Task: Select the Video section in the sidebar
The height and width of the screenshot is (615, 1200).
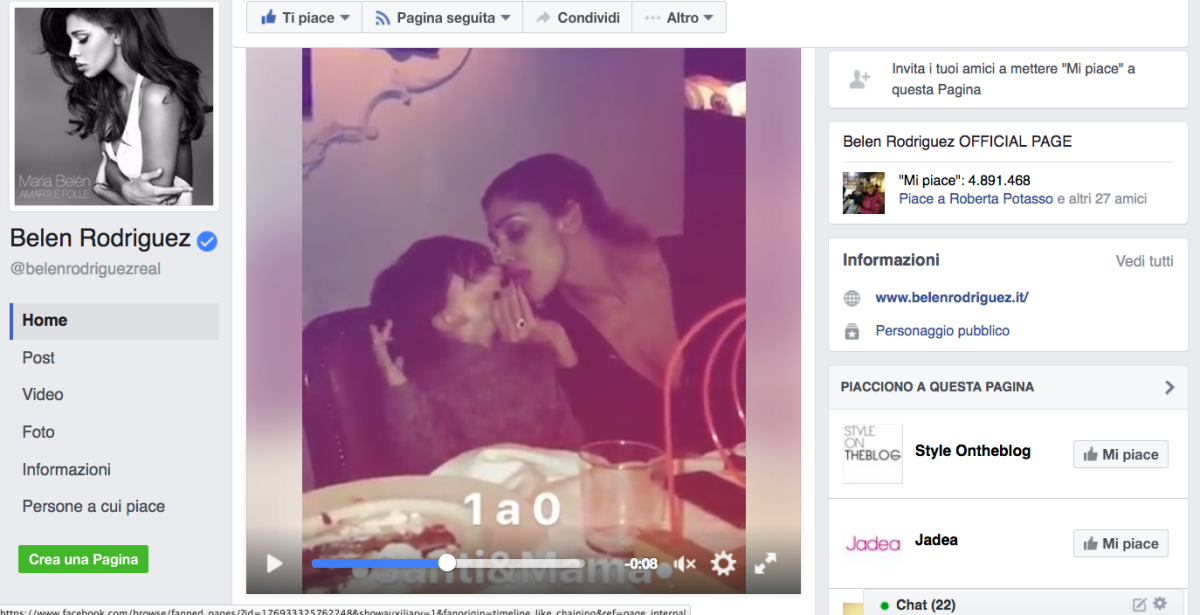Action: (x=42, y=394)
